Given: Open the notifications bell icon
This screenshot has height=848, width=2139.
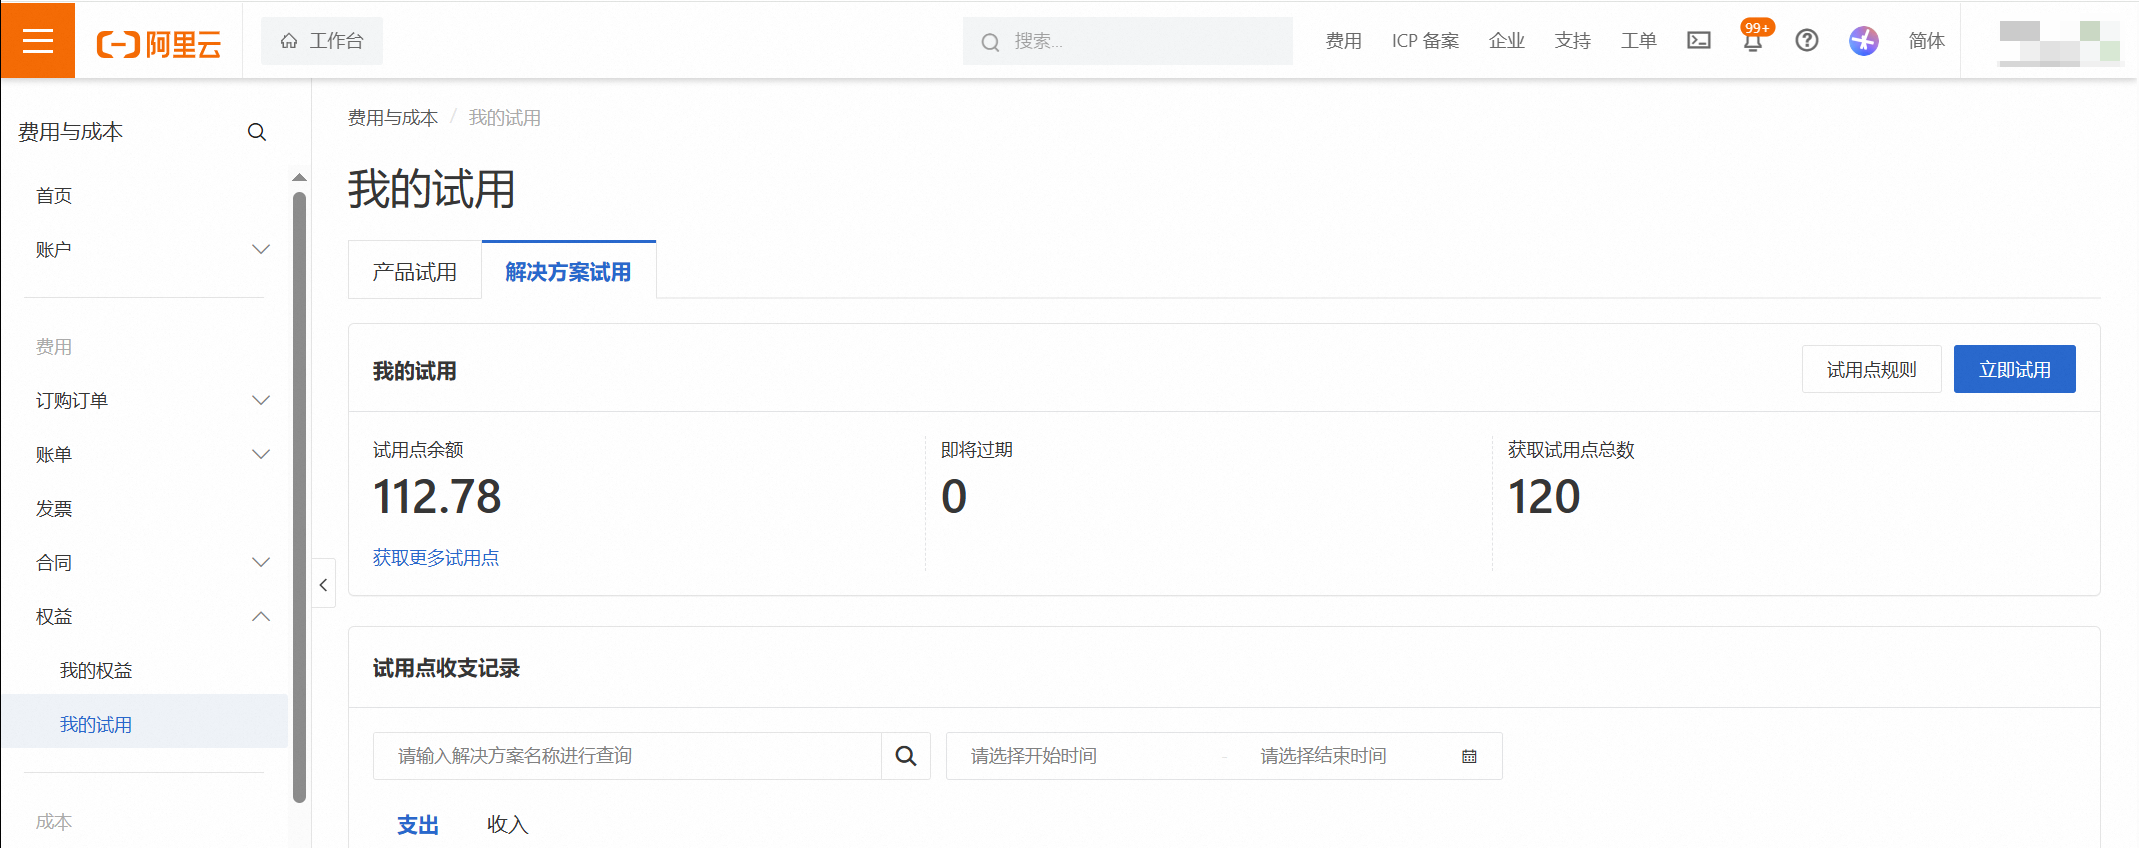Looking at the screenshot, I should [1753, 40].
